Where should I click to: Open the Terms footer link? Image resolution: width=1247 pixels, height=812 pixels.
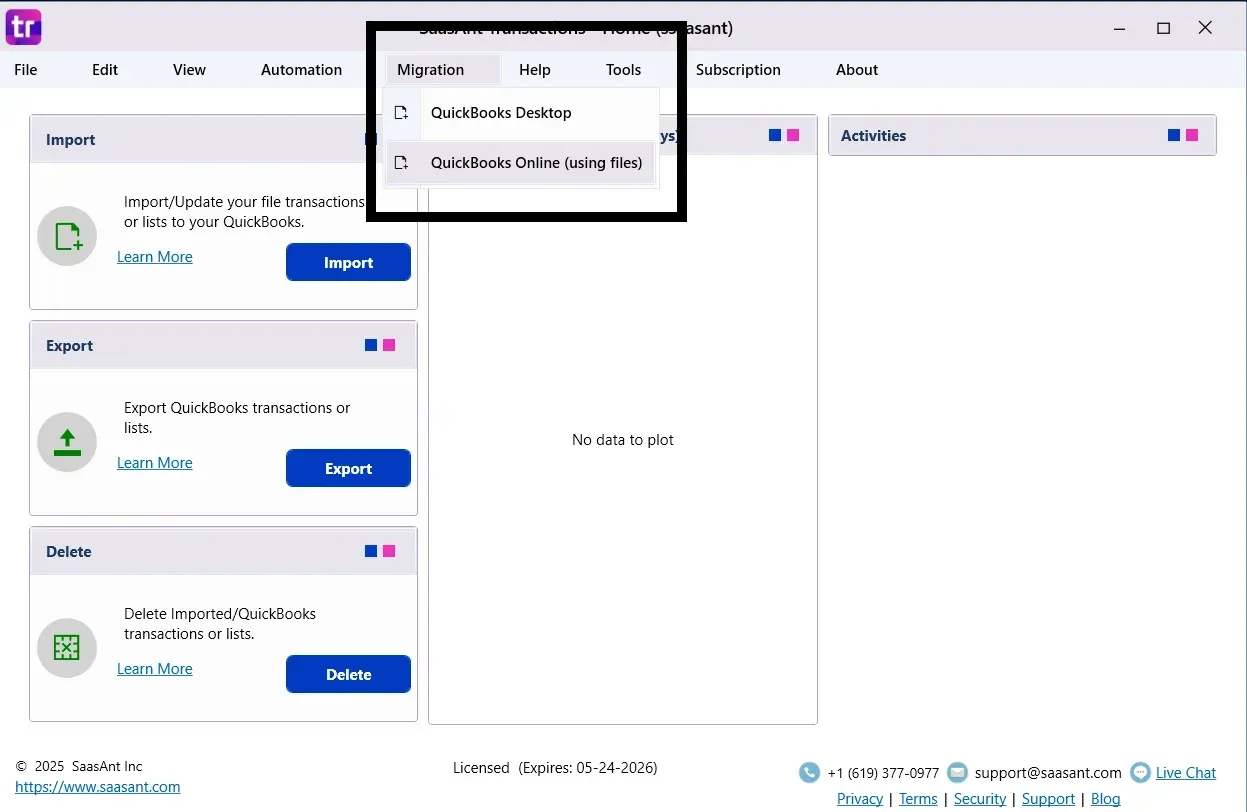coord(918,799)
